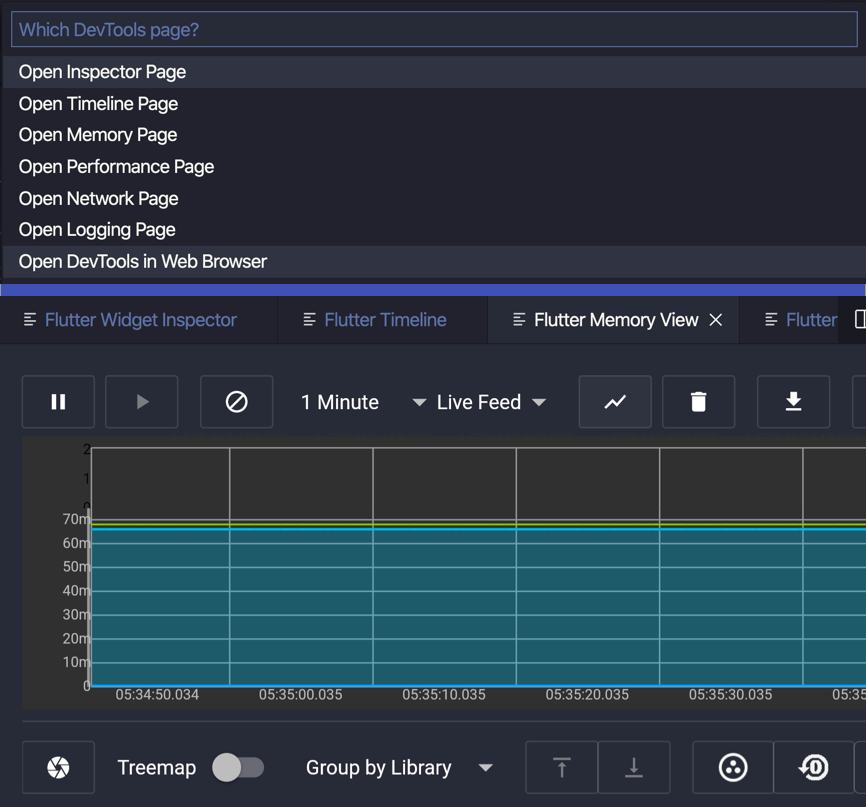Choose Open Memory Page
The width and height of the screenshot is (866, 807).
(434, 135)
